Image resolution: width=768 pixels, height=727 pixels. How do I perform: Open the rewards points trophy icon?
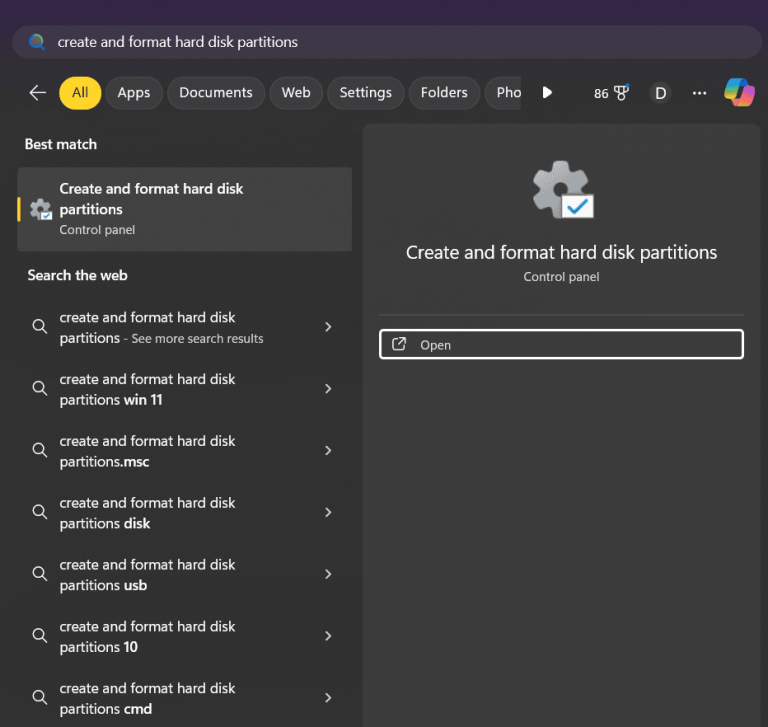(x=611, y=93)
